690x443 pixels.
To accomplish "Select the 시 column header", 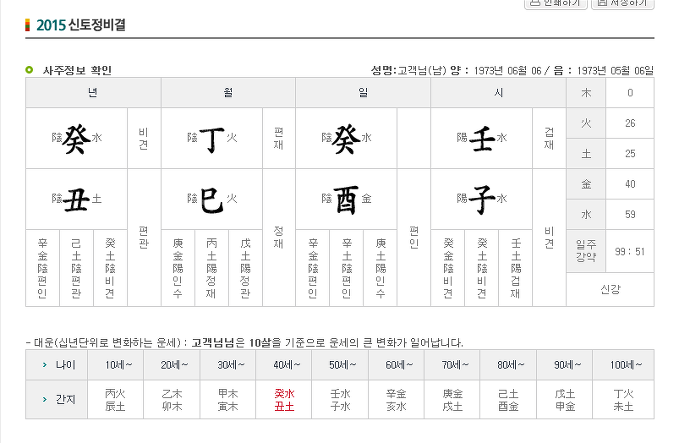I will coord(498,92).
